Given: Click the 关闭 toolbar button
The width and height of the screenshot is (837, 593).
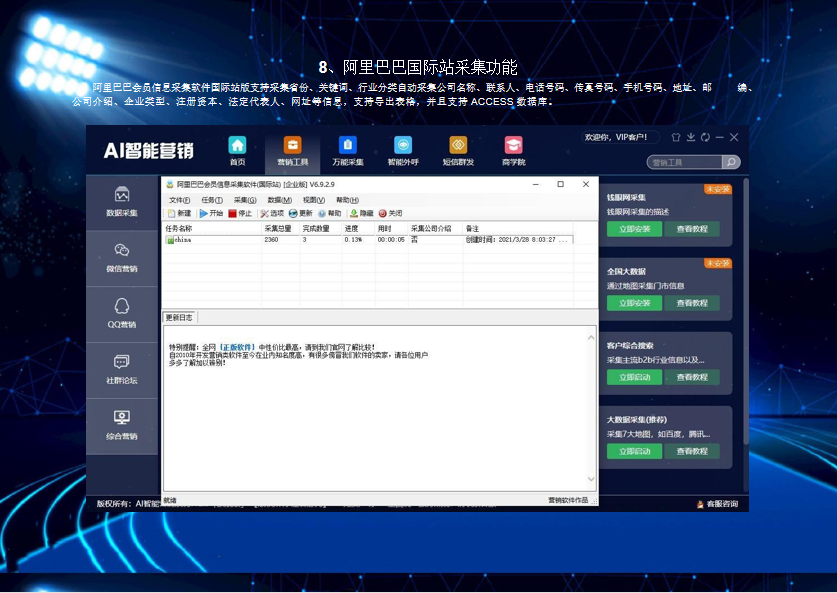Looking at the screenshot, I should click(390, 214).
